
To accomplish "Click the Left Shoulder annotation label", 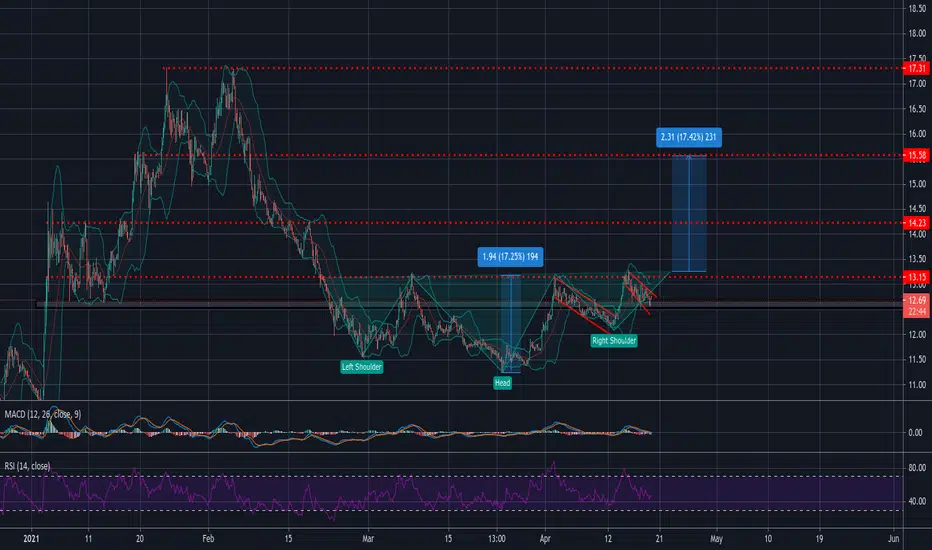I will [361, 367].
